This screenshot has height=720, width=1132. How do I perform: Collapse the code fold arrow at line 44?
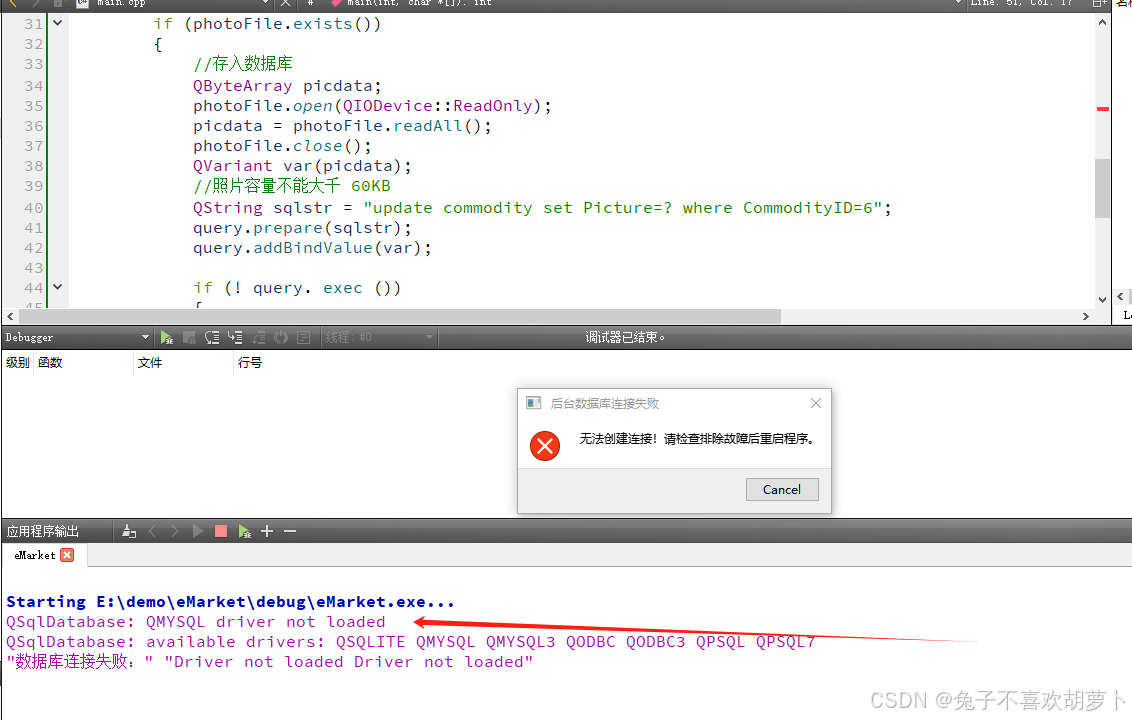coord(58,287)
